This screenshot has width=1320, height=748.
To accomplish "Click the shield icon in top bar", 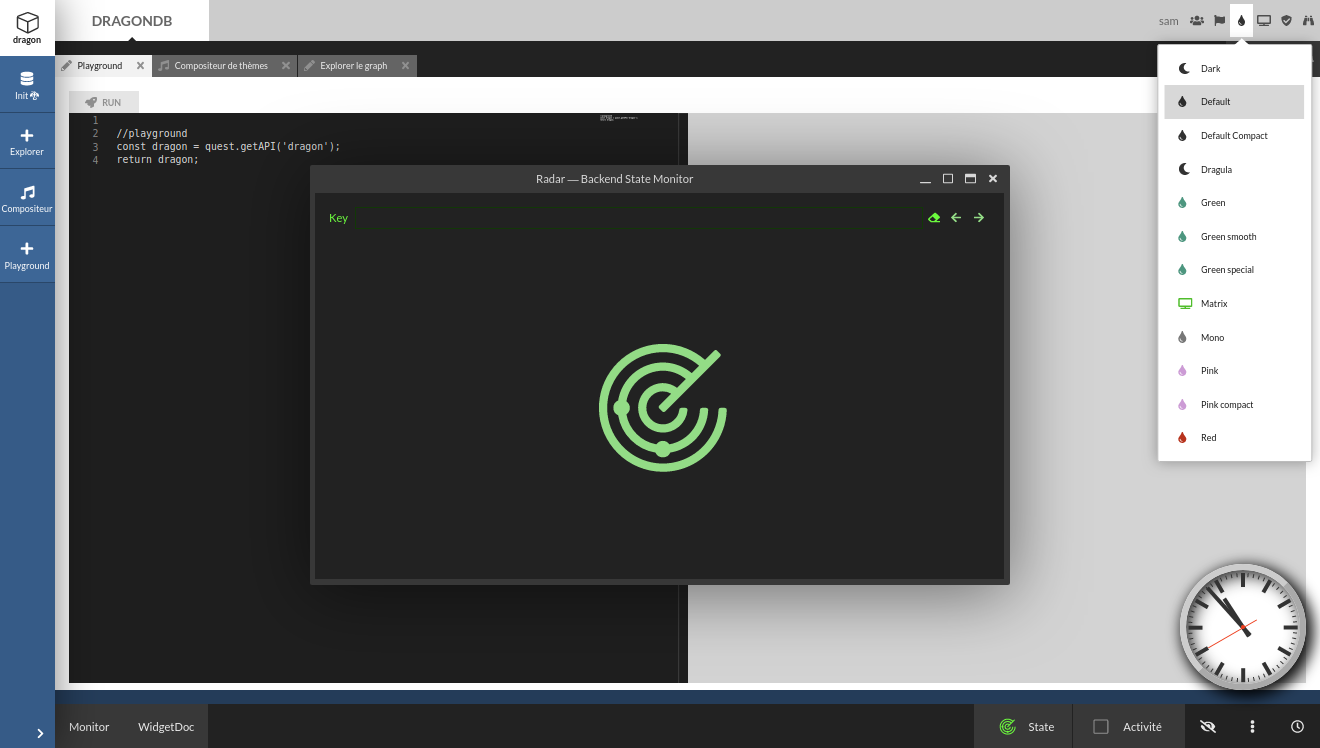I will tap(1286, 20).
